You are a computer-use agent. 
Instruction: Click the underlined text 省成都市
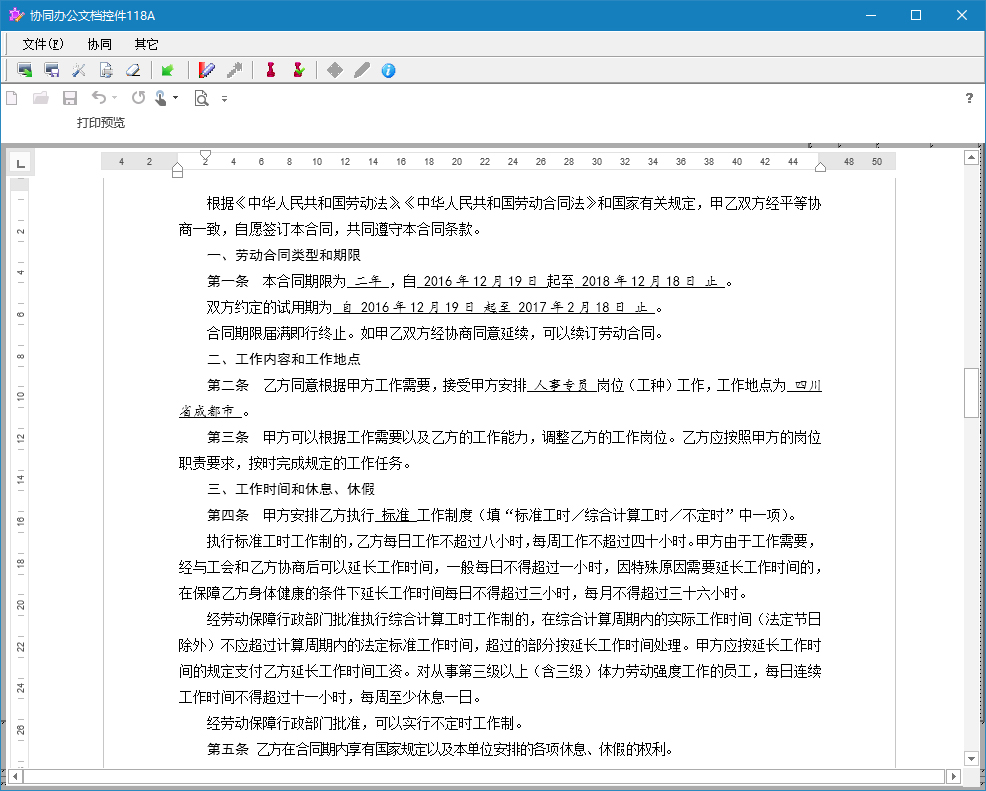pos(208,411)
